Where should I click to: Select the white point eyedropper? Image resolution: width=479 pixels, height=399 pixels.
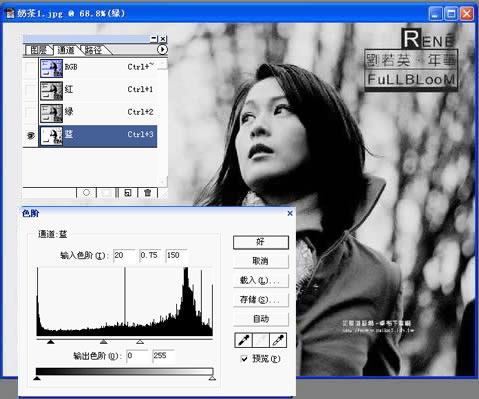(278, 340)
